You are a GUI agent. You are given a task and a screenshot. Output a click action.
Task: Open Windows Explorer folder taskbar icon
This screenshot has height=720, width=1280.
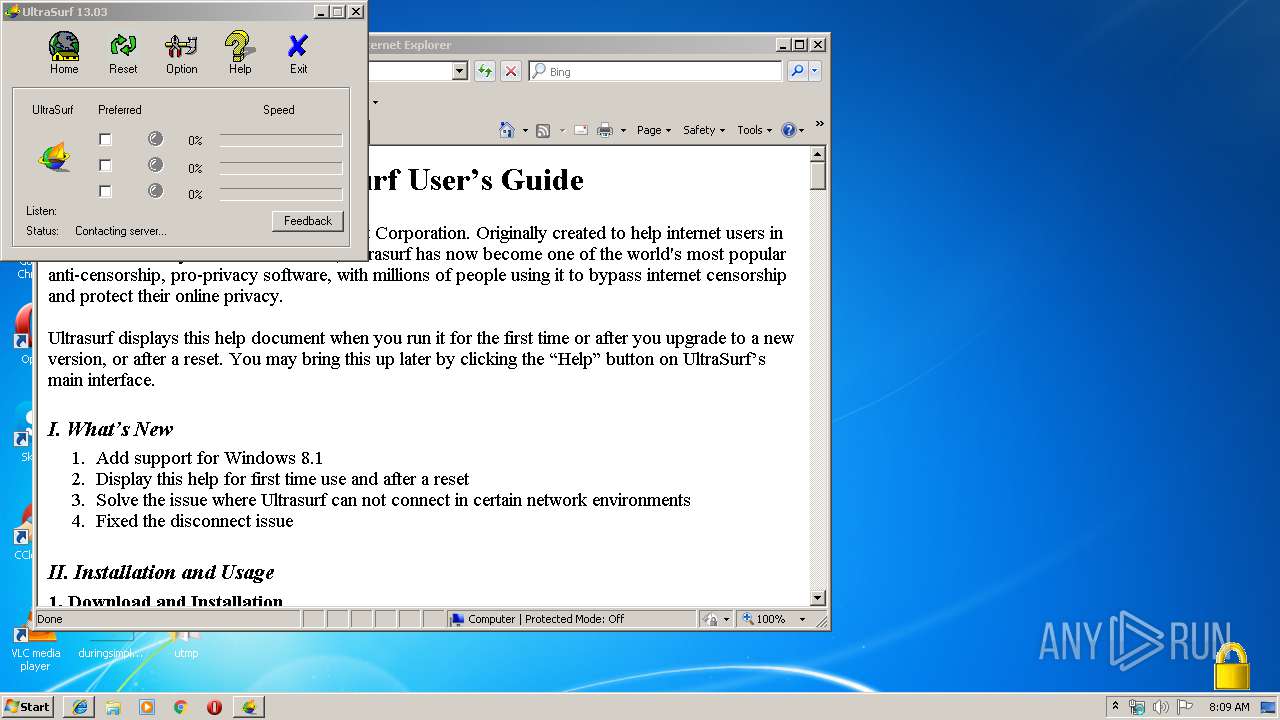tap(113, 707)
